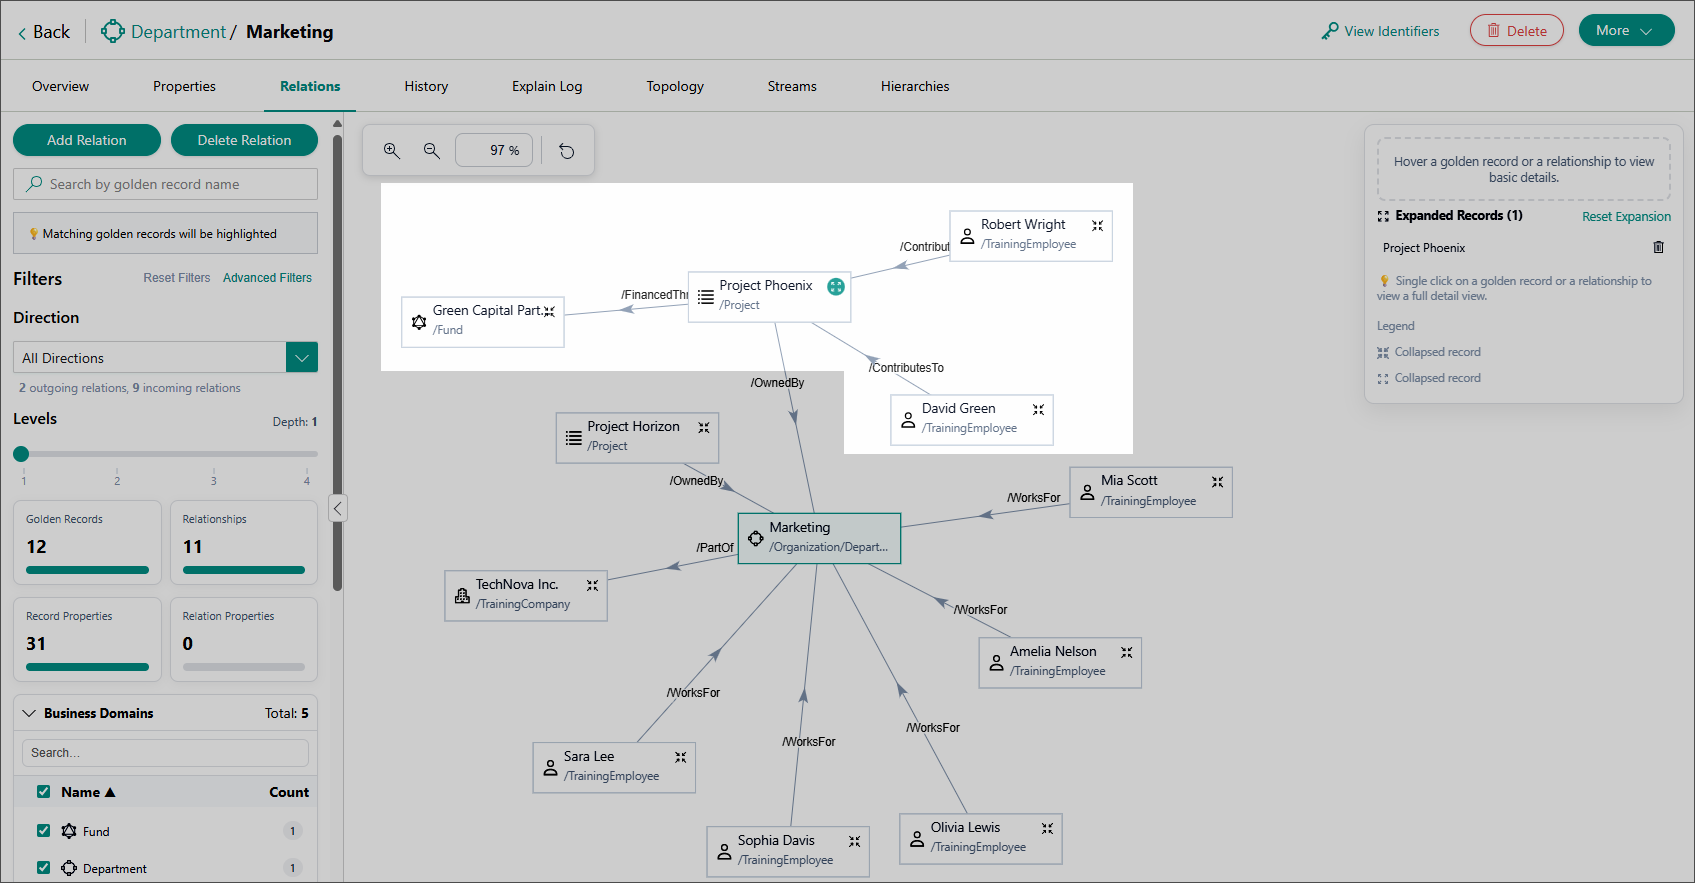The width and height of the screenshot is (1695, 883).
Task: Switch to the Topology tab
Action: pyautogui.click(x=675, y=86)
